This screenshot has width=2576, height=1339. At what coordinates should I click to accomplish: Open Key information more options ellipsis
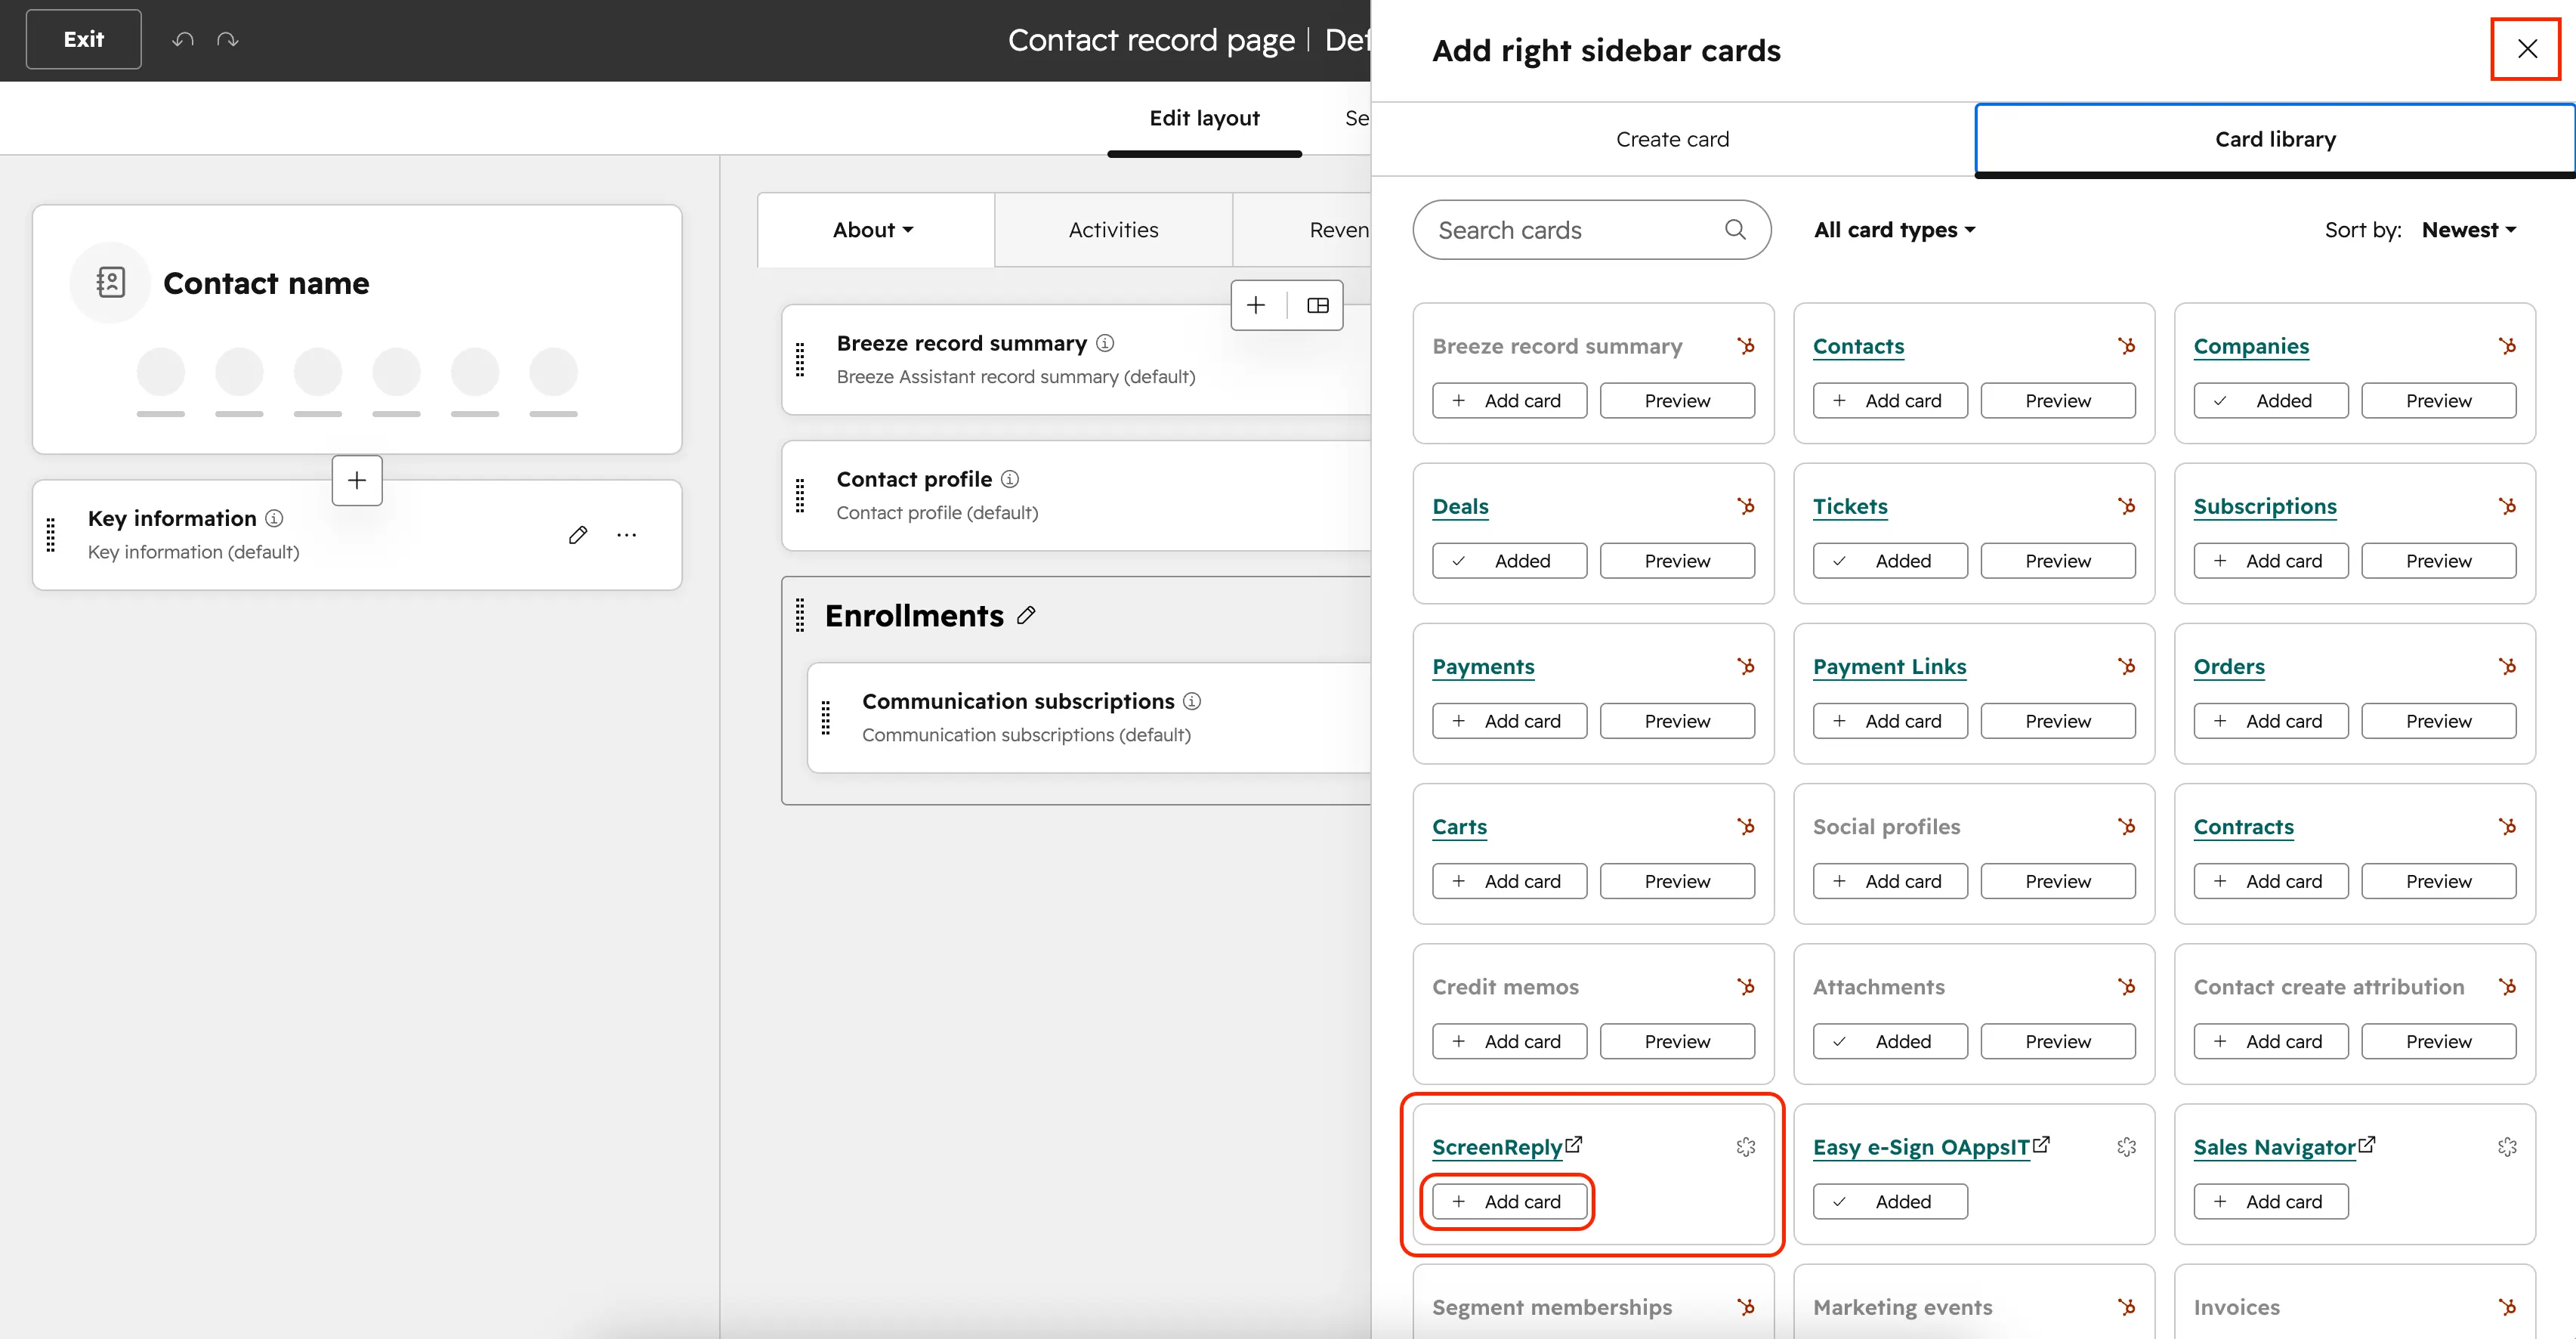coord(627,535)
